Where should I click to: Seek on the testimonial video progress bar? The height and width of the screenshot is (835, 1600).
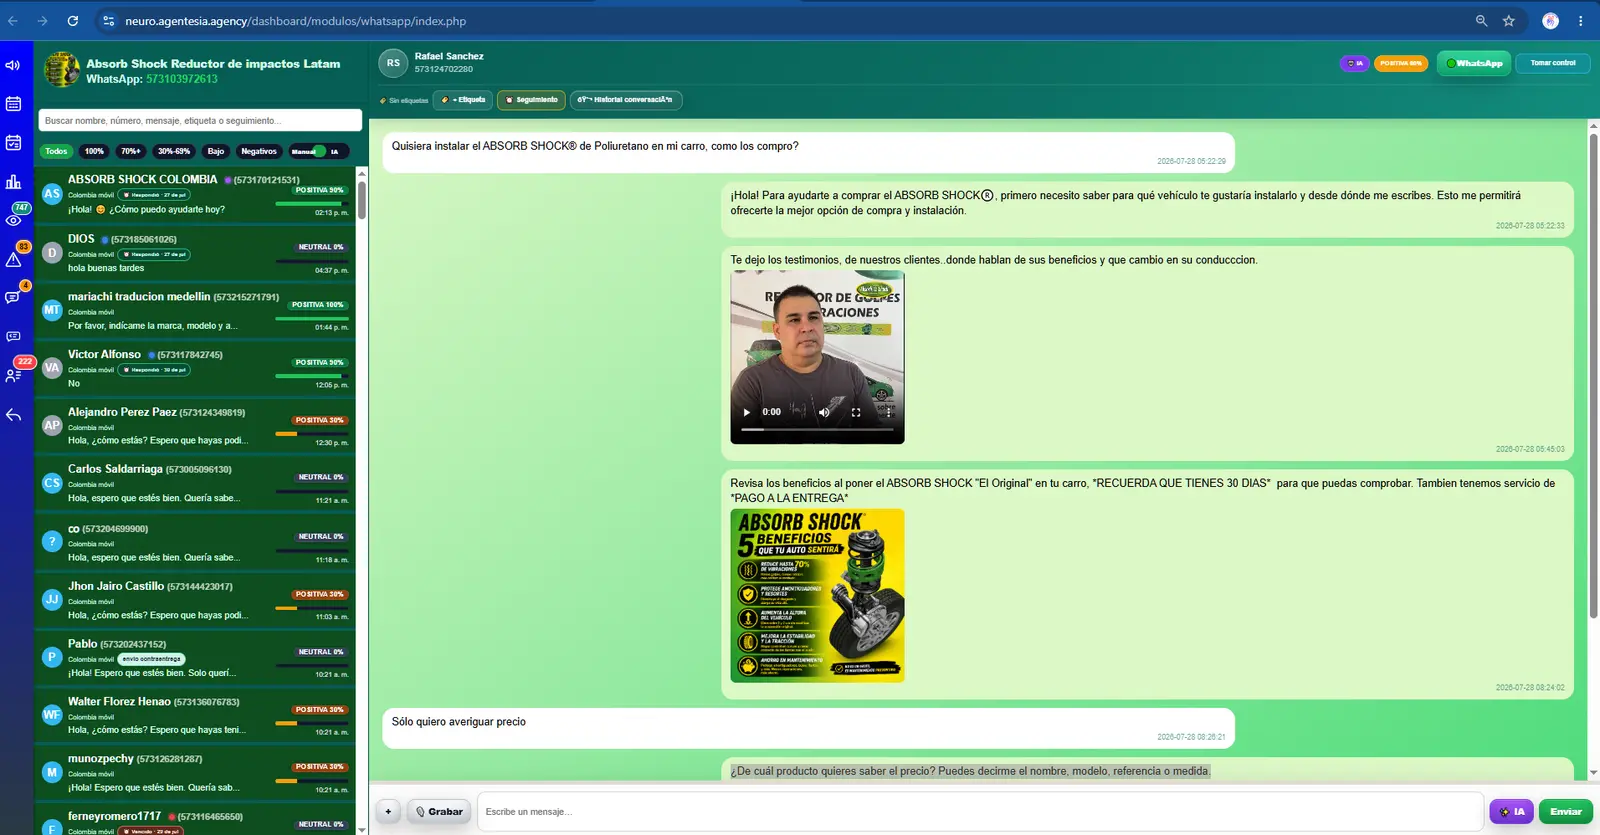(x=817, y=429)
